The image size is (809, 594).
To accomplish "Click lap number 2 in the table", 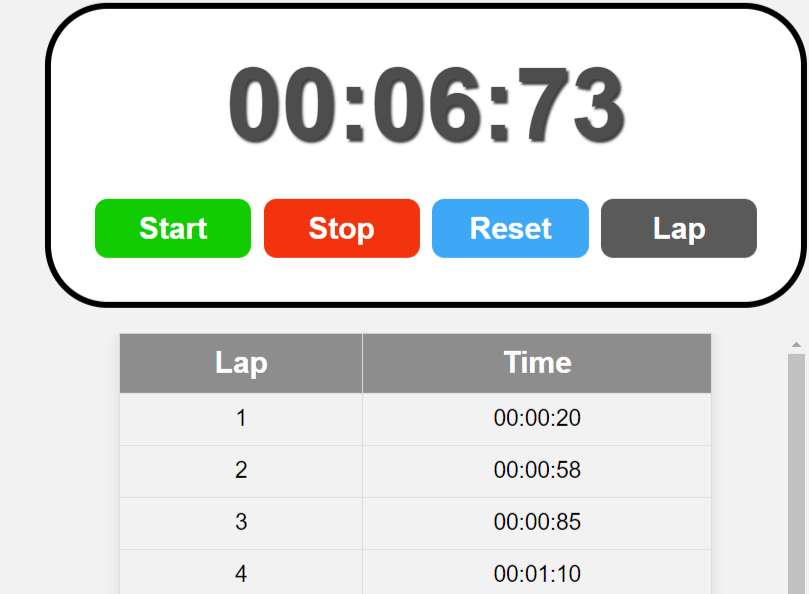I will [x=241, y=471].
